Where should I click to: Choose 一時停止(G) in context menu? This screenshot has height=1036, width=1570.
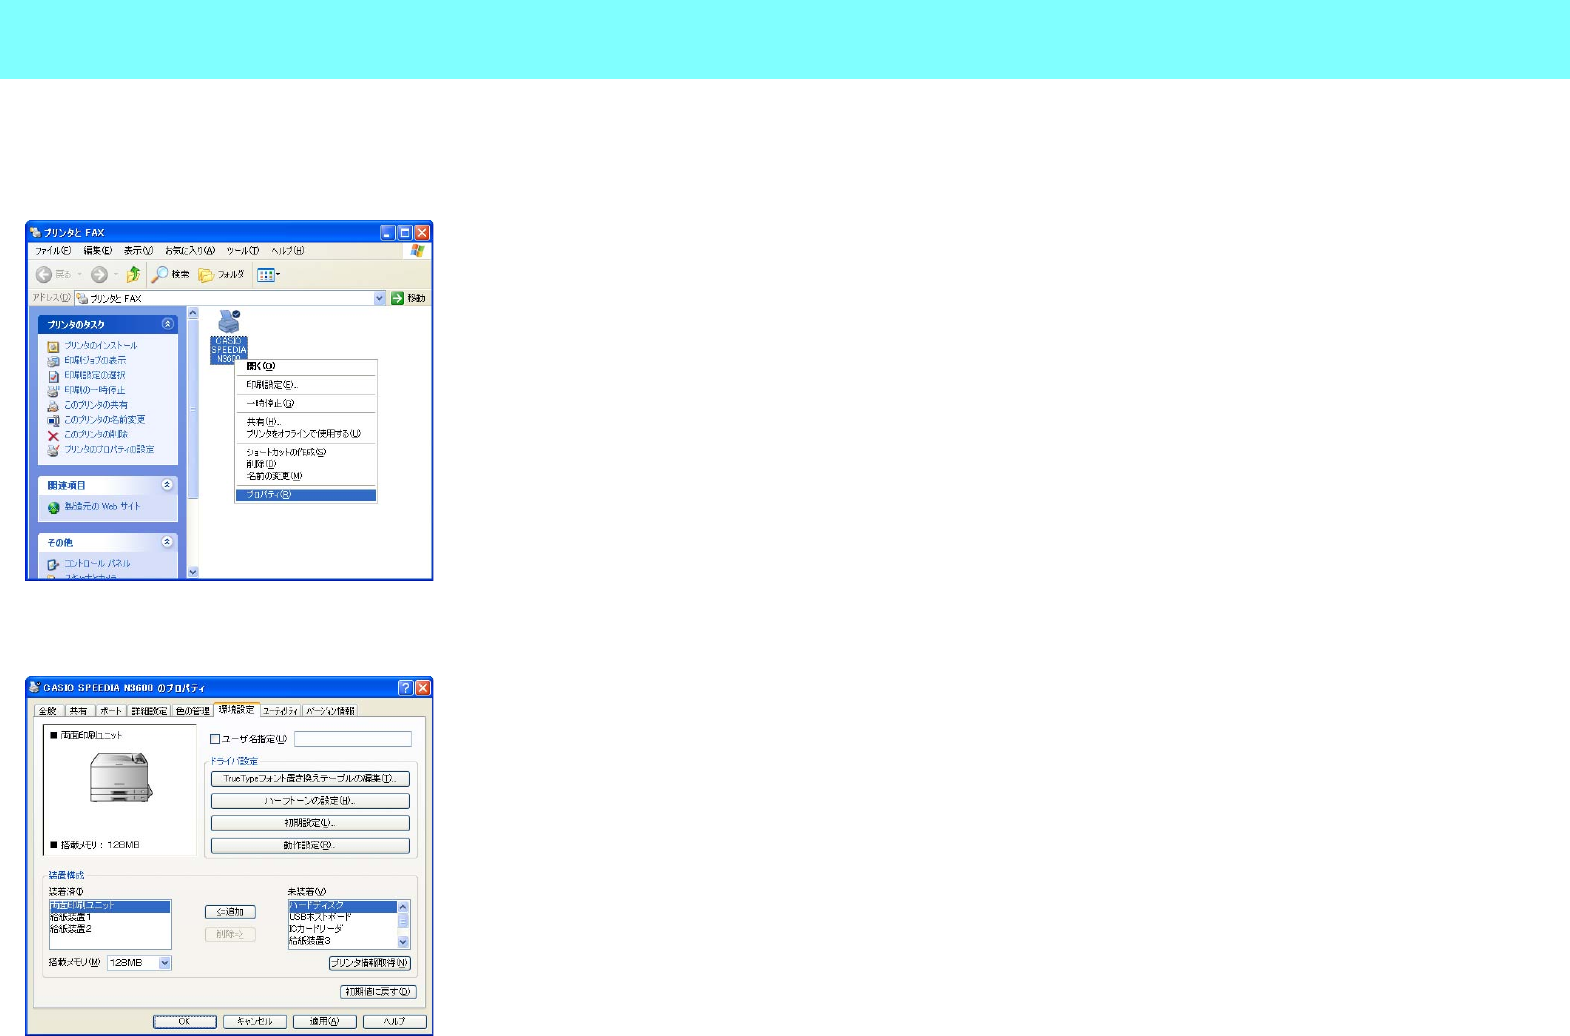pos(306,404)
